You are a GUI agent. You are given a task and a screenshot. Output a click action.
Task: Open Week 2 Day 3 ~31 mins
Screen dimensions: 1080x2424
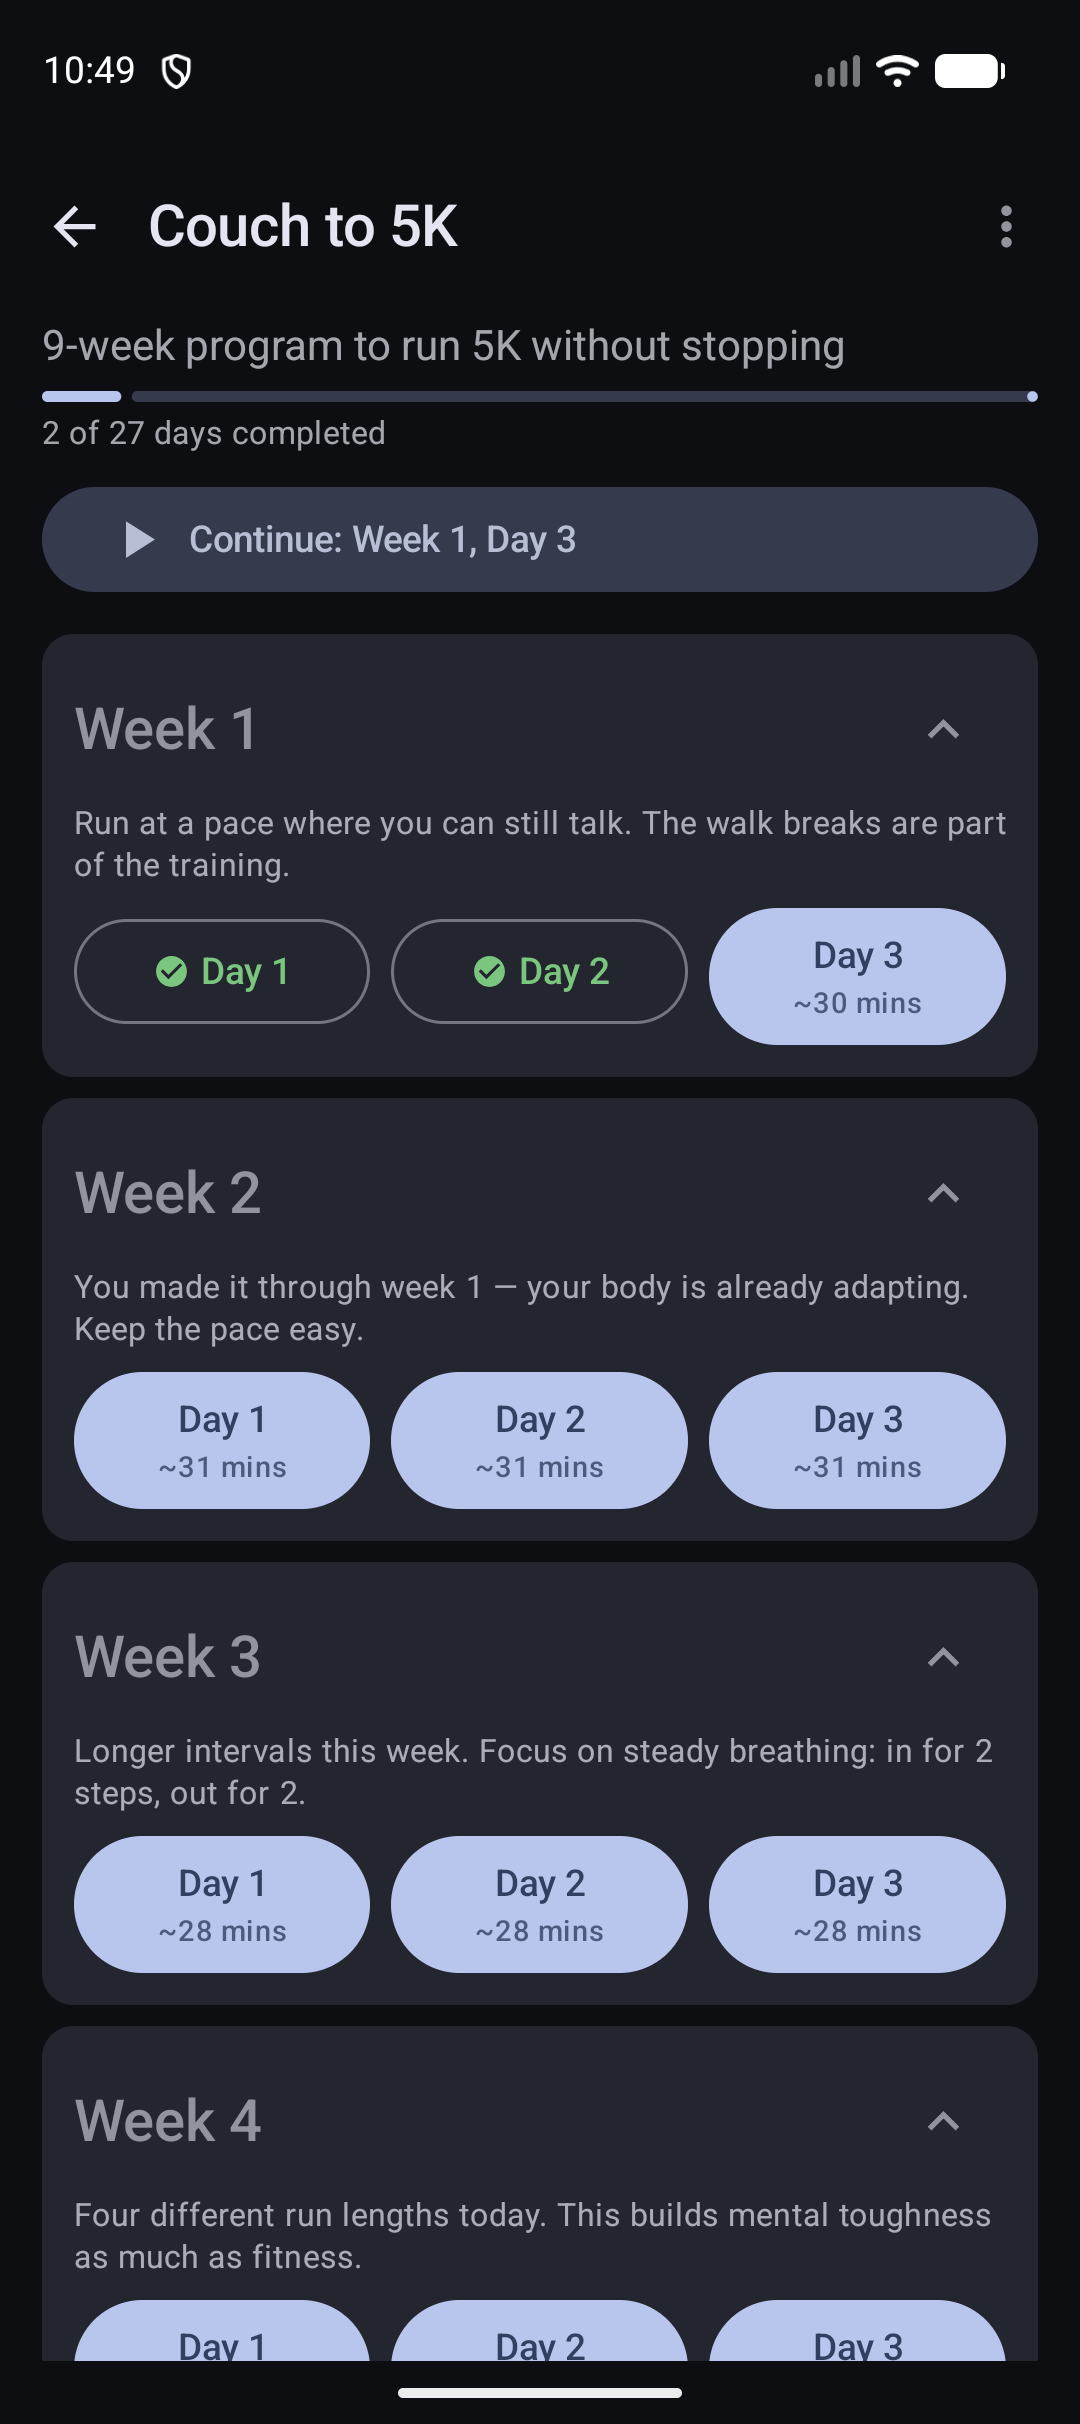click(x=857, y=1440)
